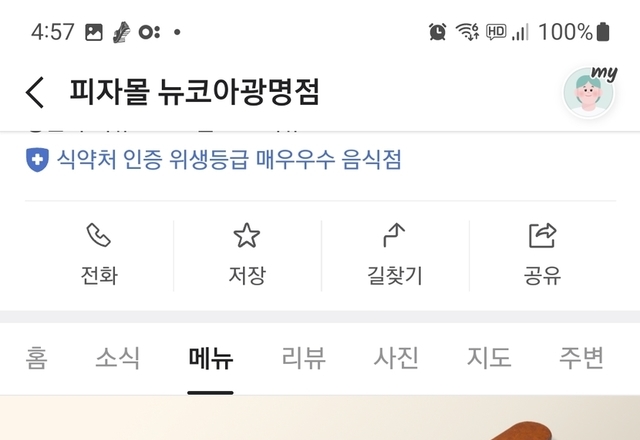The width and height of the screenshot is (640, 440).
Task: Switch to the 홈 tab
Action: coord(36,358)
